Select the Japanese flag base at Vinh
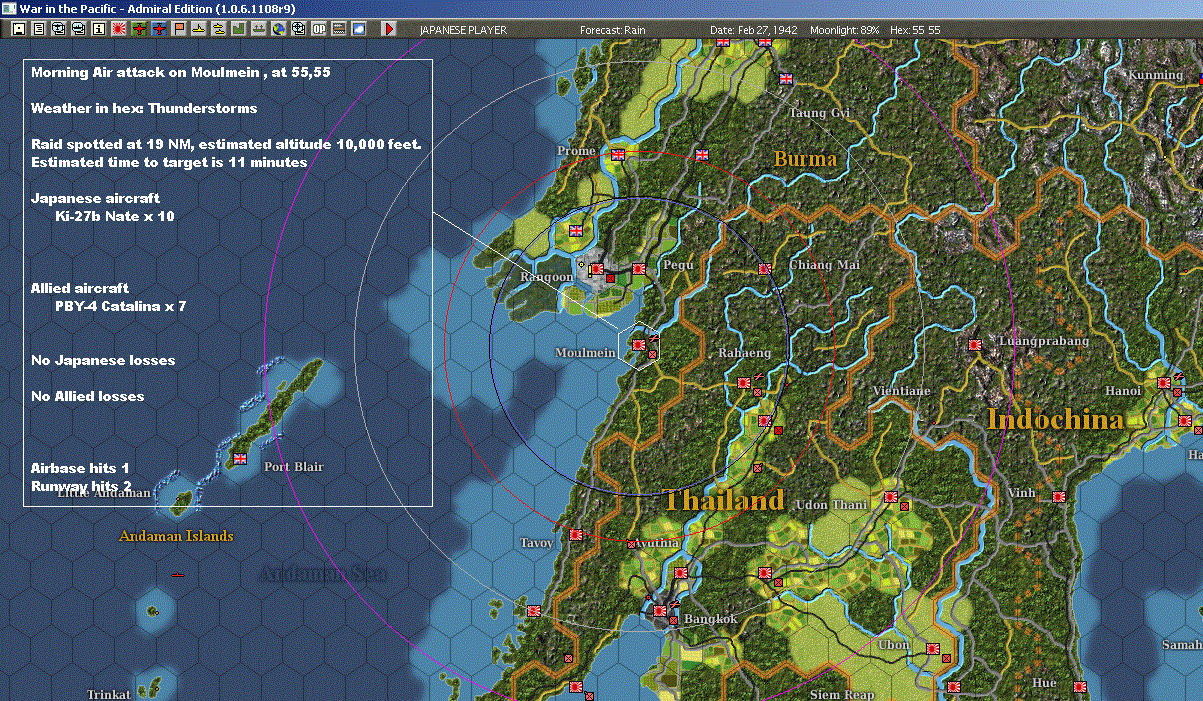 (x=1058, y=496)
